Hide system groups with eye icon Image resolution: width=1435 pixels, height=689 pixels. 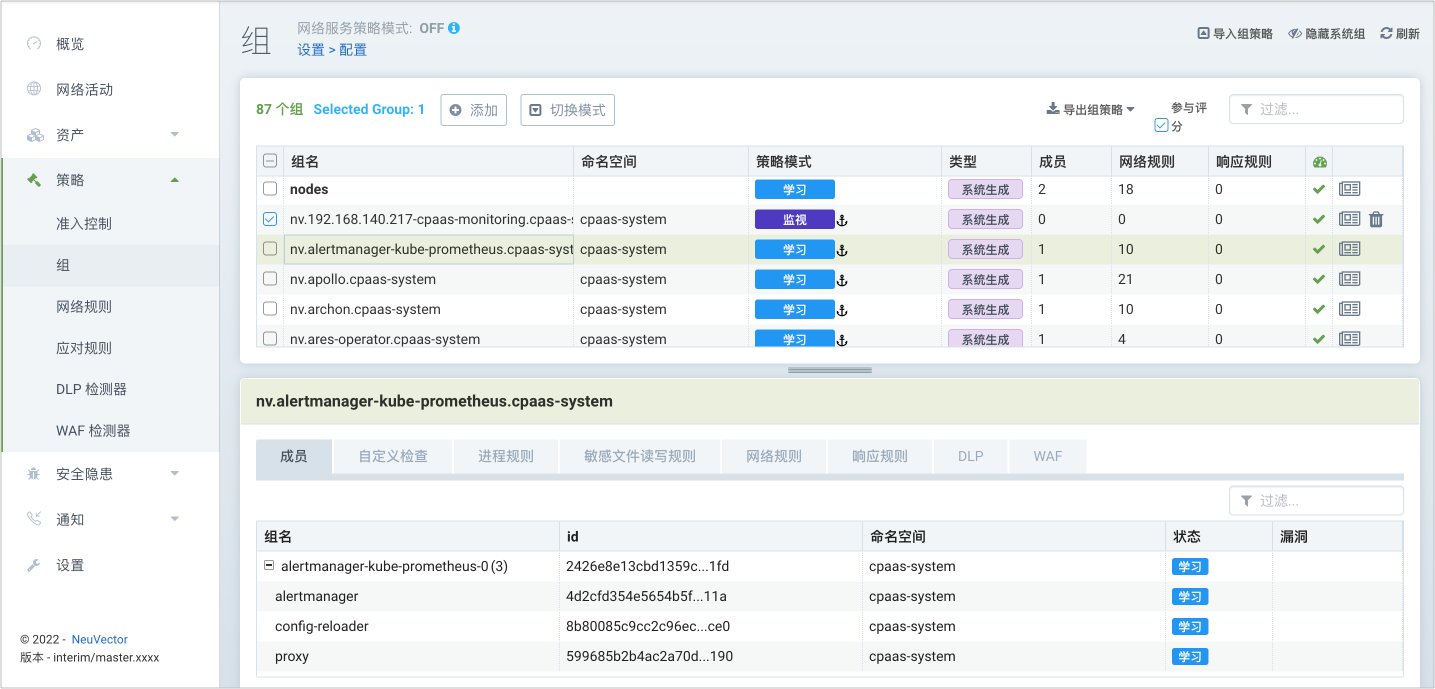(x=1294, y=33)
